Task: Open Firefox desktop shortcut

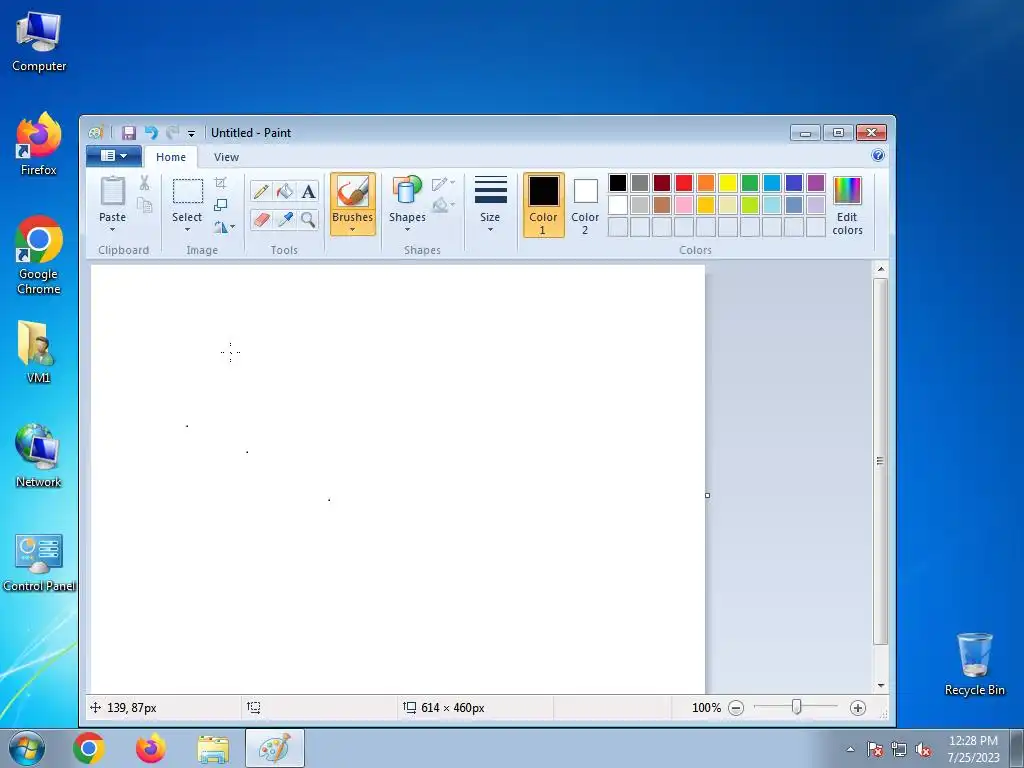Action: [x=39, y=144]
